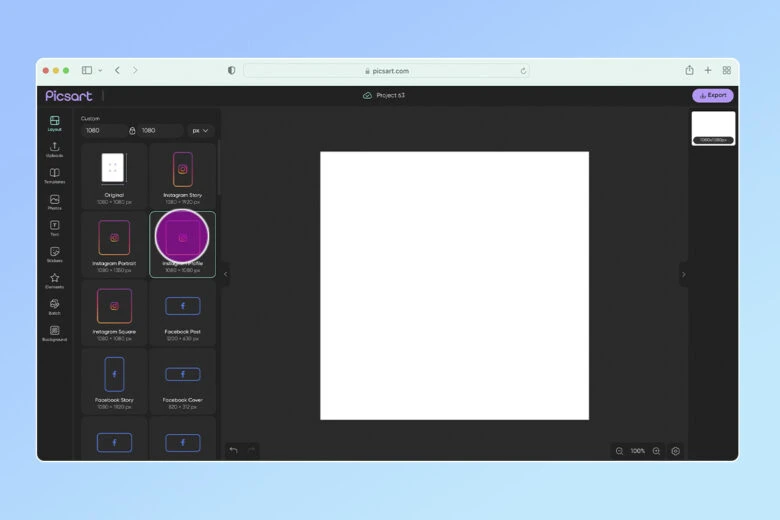The width and height of the screenshot is (780, 520).
Task: Open the px units dropdown
Action: coord(201,130)
